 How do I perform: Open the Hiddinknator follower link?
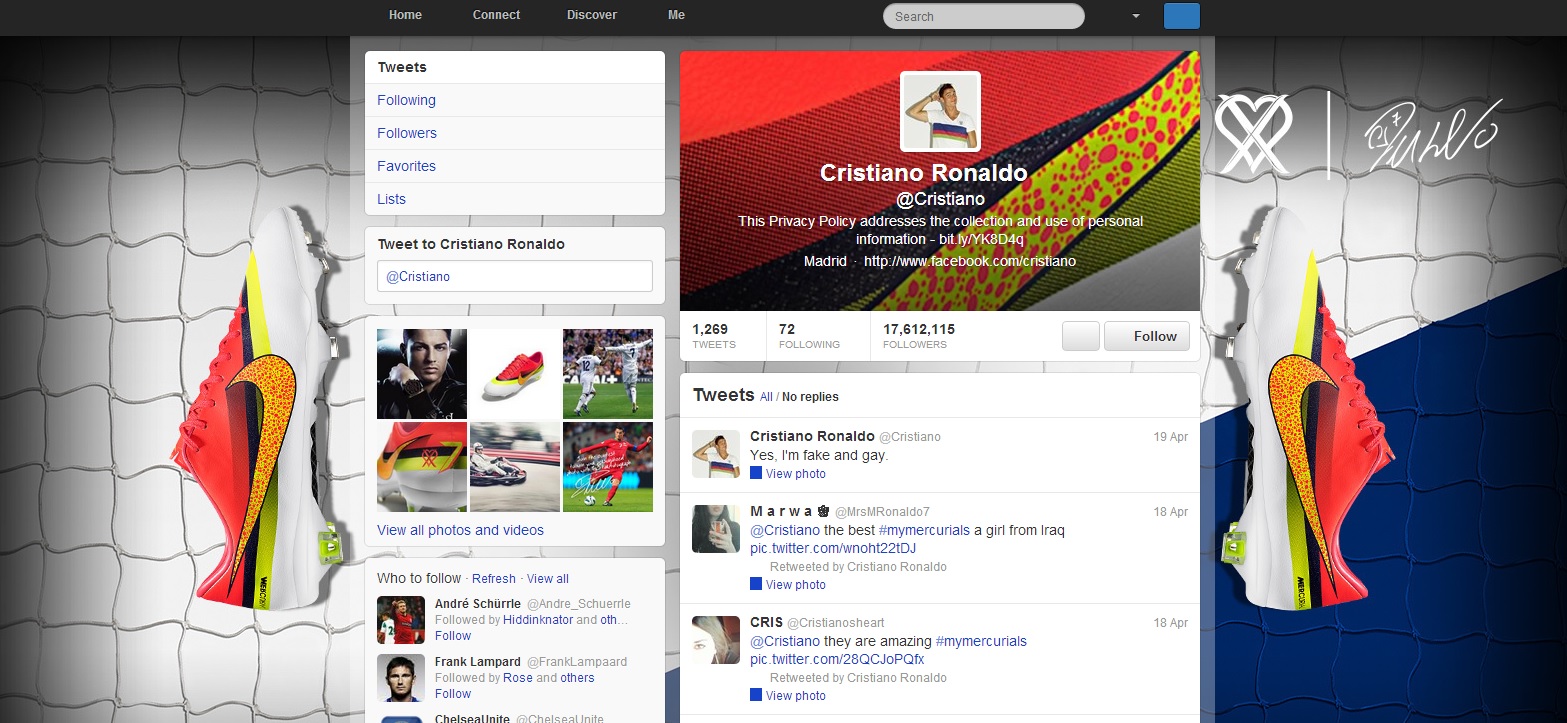(538, 620)
